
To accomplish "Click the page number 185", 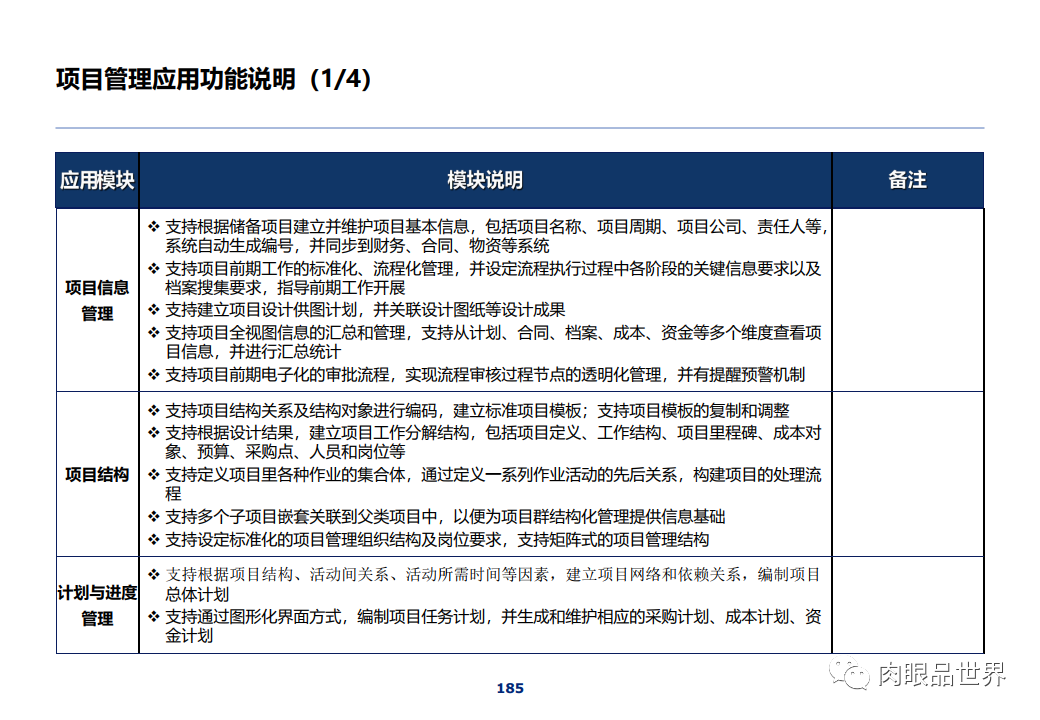I will coord(510,687).
